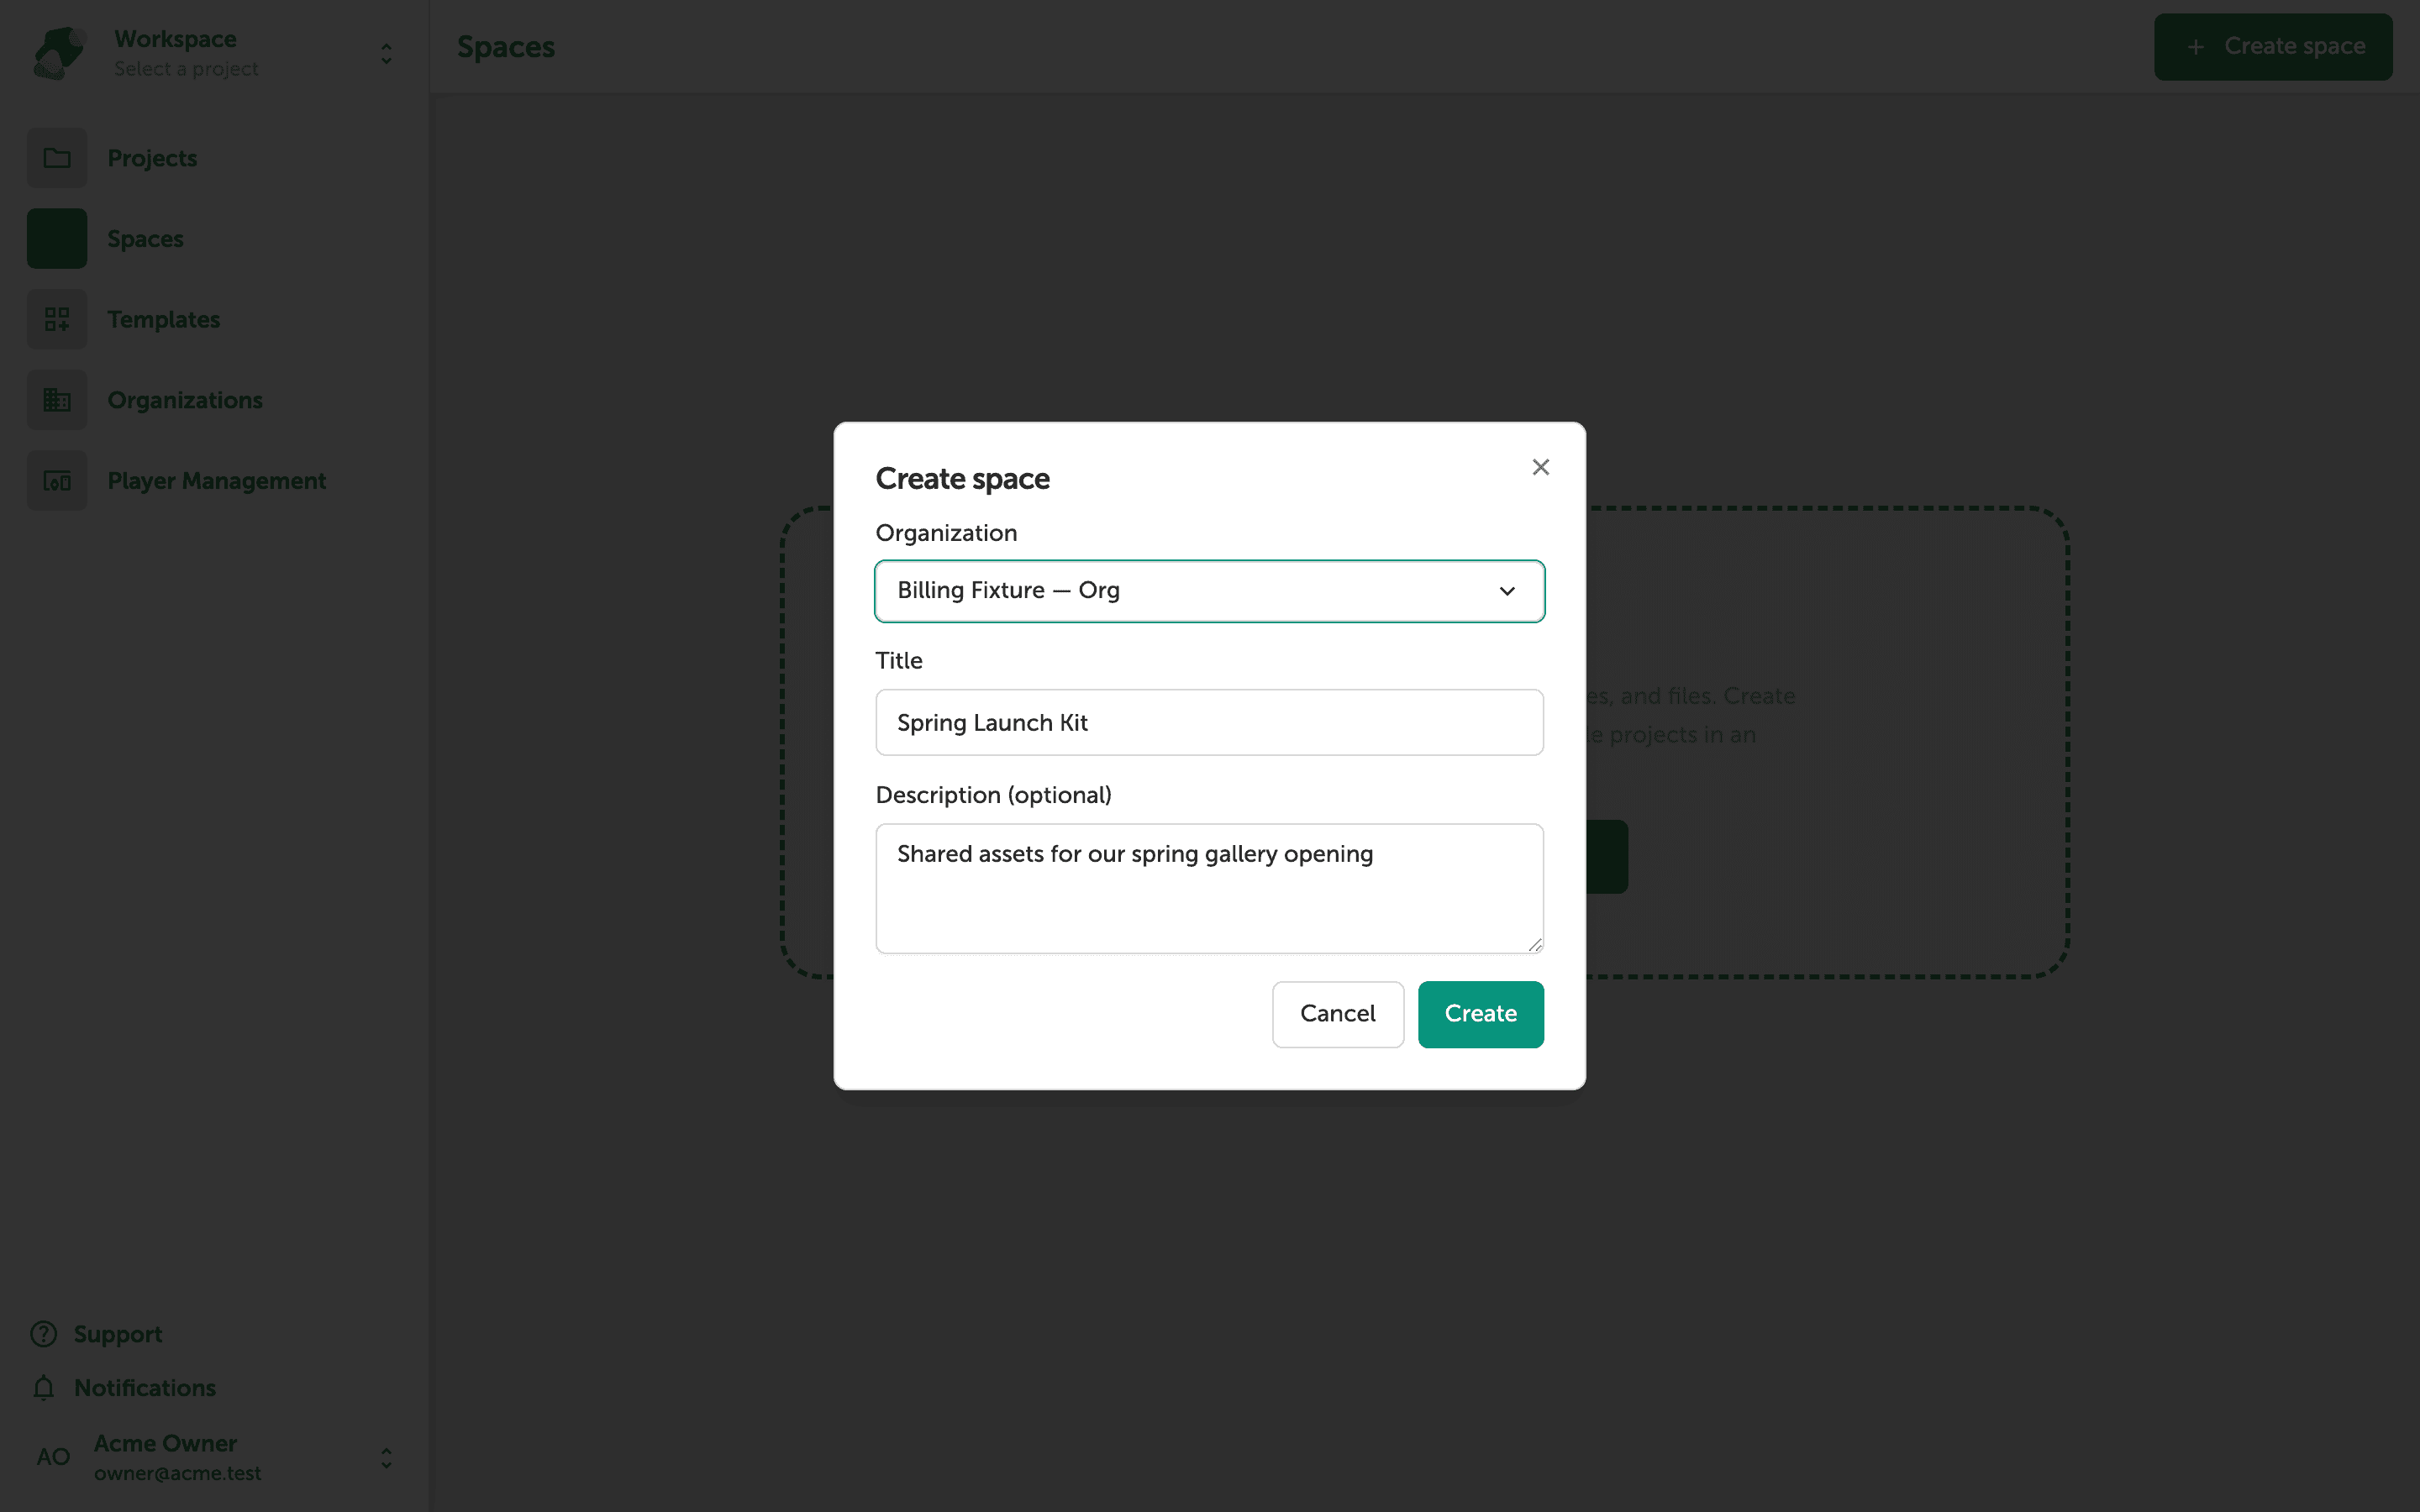Open the Templates grid icon in sidebar

[x=57, y=319]
